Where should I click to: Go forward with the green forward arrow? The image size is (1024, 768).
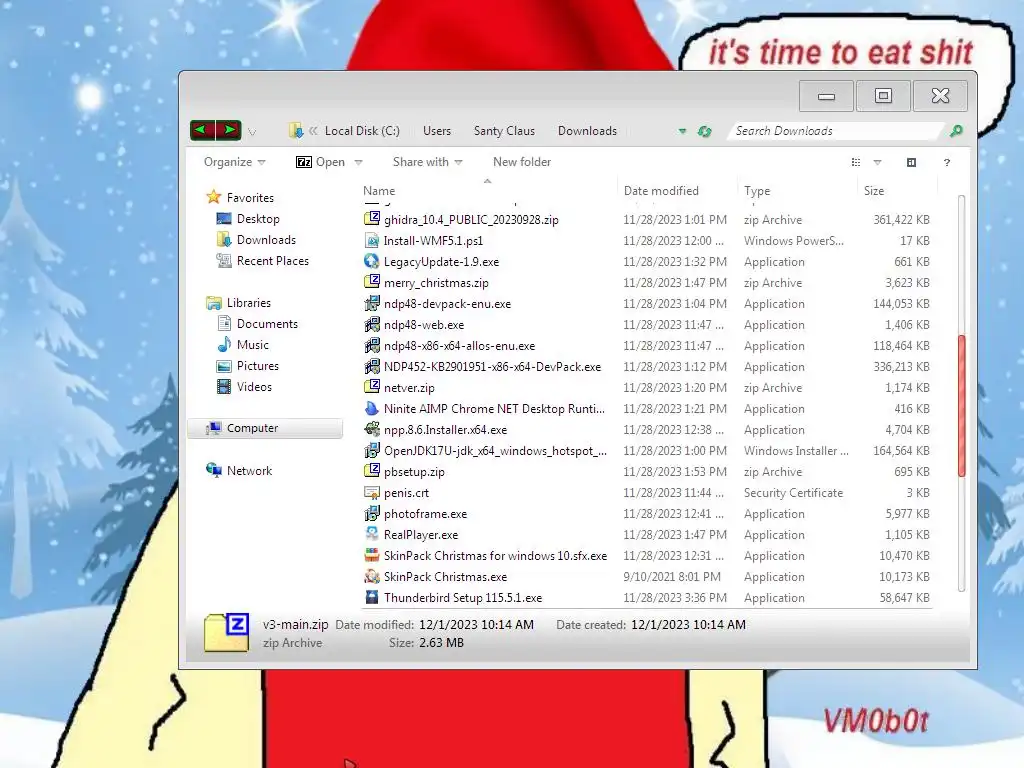click(229, 130)
